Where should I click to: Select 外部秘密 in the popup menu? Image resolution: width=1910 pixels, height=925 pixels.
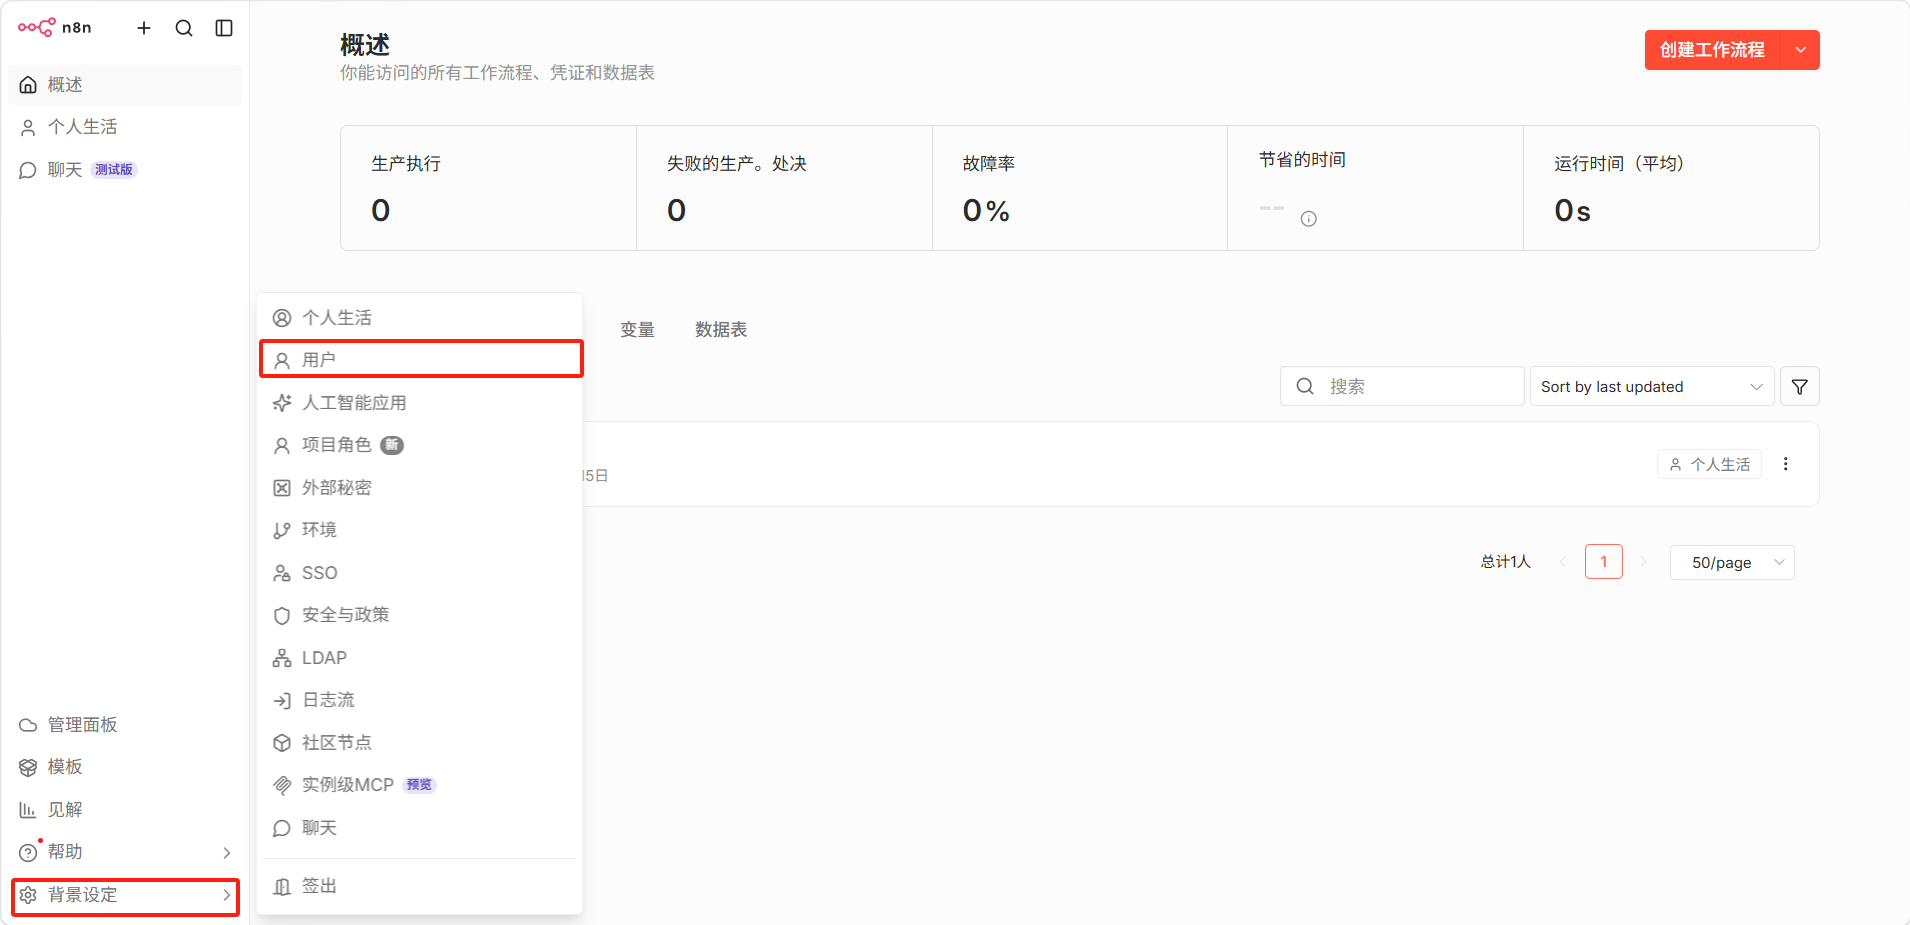420,488
